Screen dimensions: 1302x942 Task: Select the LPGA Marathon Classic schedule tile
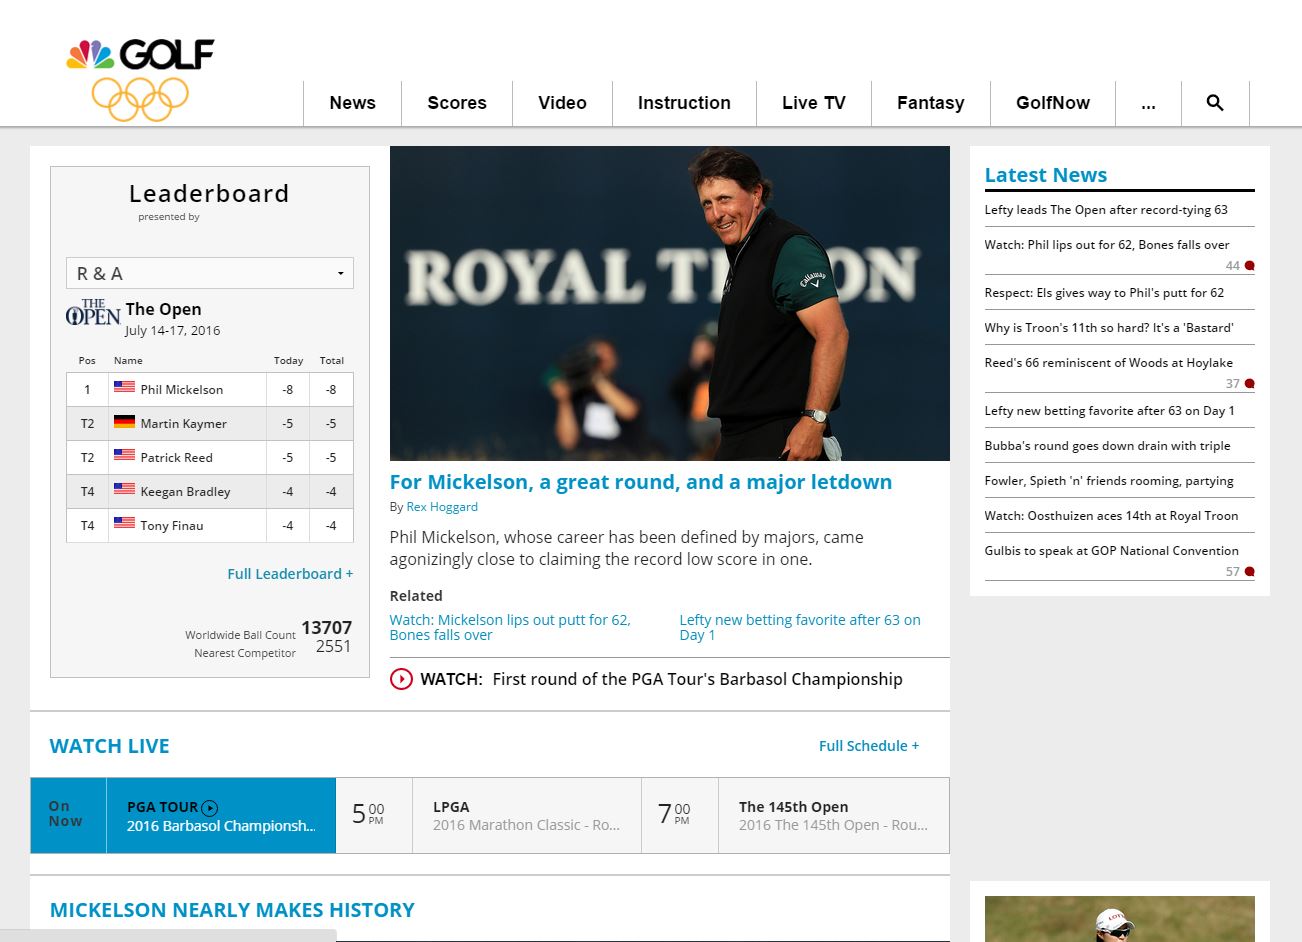(526, 816)
